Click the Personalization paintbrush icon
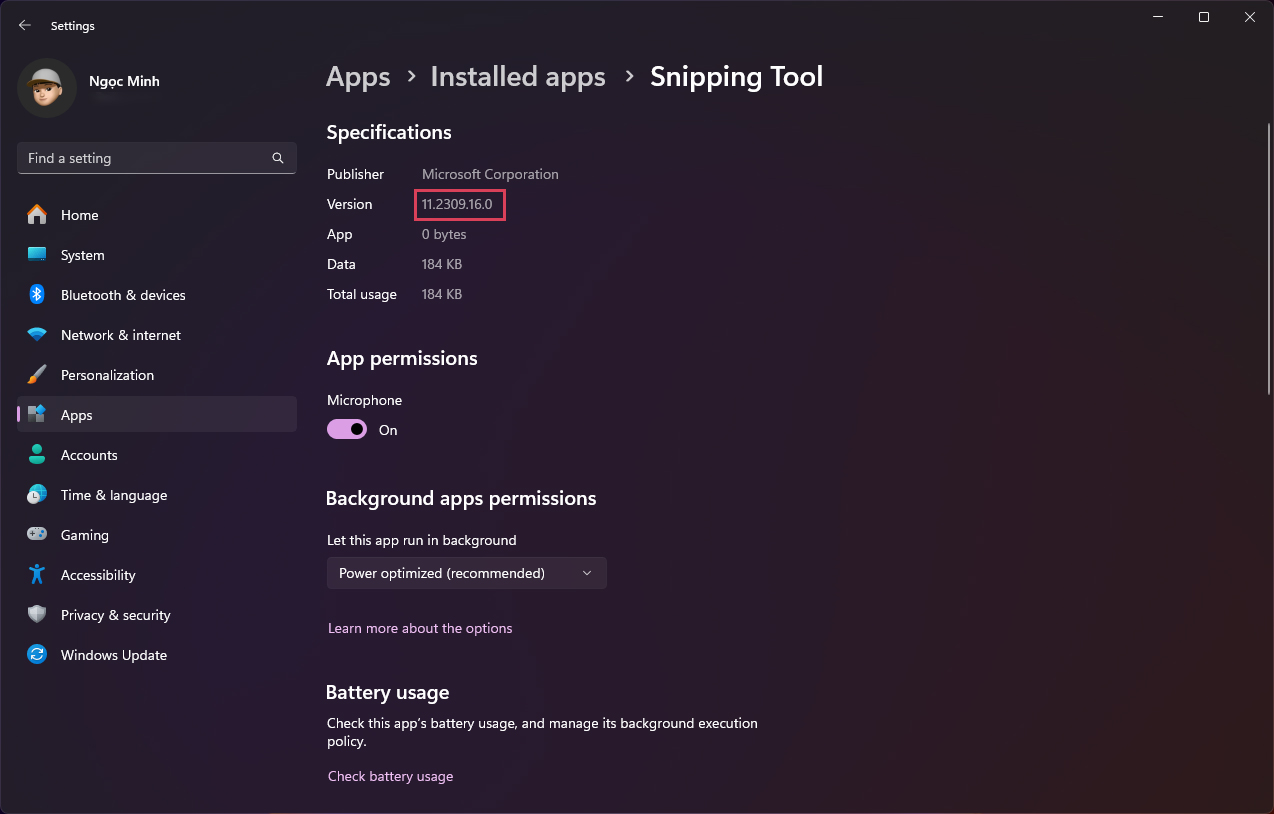The height and width of the screenshot is (814, 1274). point(37,375)
